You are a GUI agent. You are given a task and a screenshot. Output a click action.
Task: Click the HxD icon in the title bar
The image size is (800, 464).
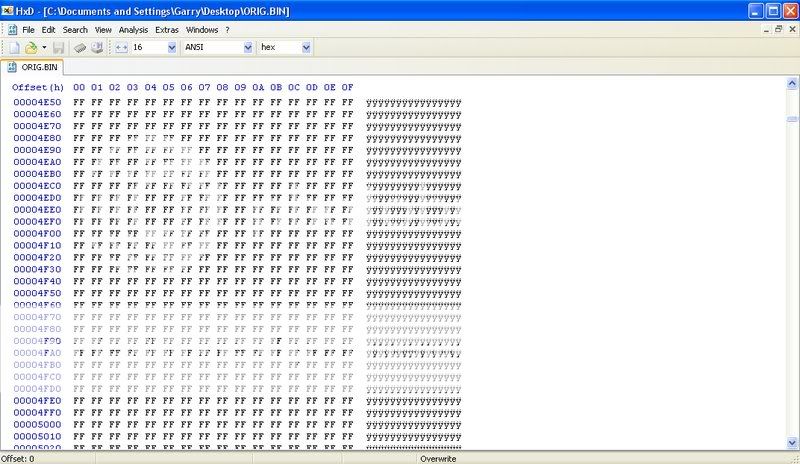tap(7, 10)
